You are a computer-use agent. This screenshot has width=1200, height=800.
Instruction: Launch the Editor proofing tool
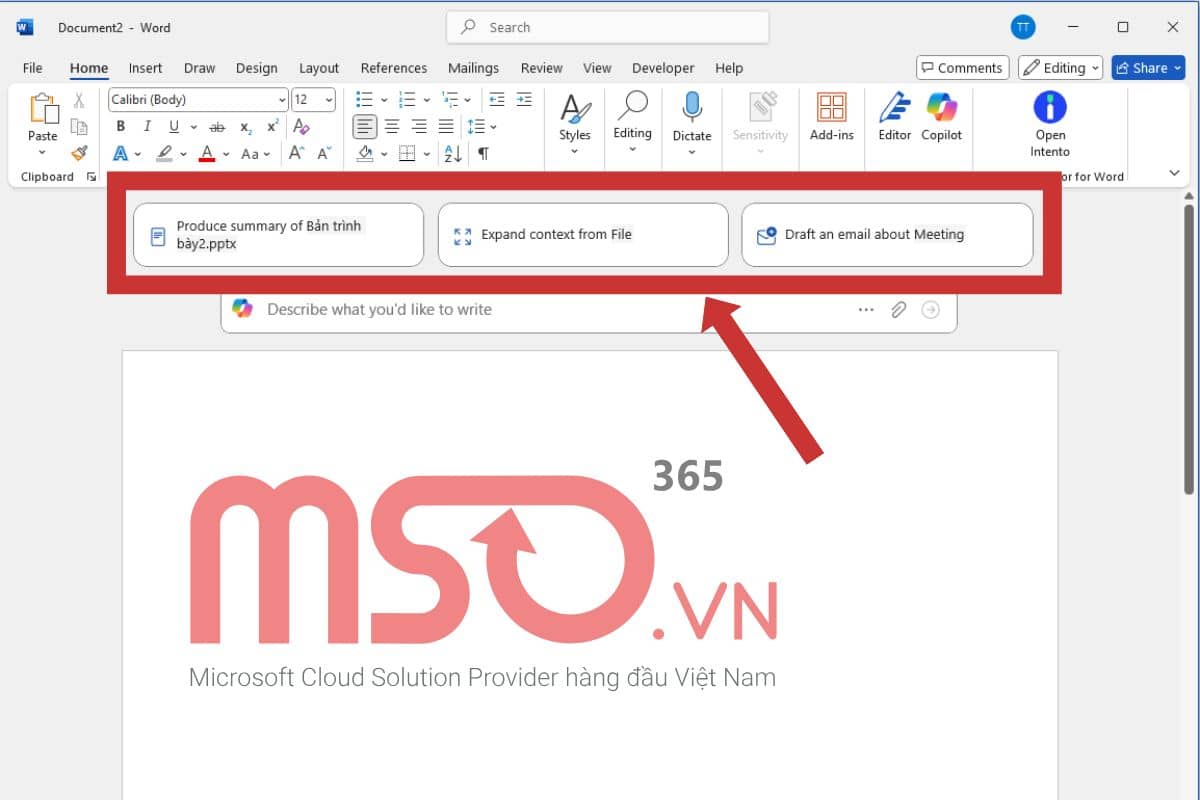tap(895, 116)
